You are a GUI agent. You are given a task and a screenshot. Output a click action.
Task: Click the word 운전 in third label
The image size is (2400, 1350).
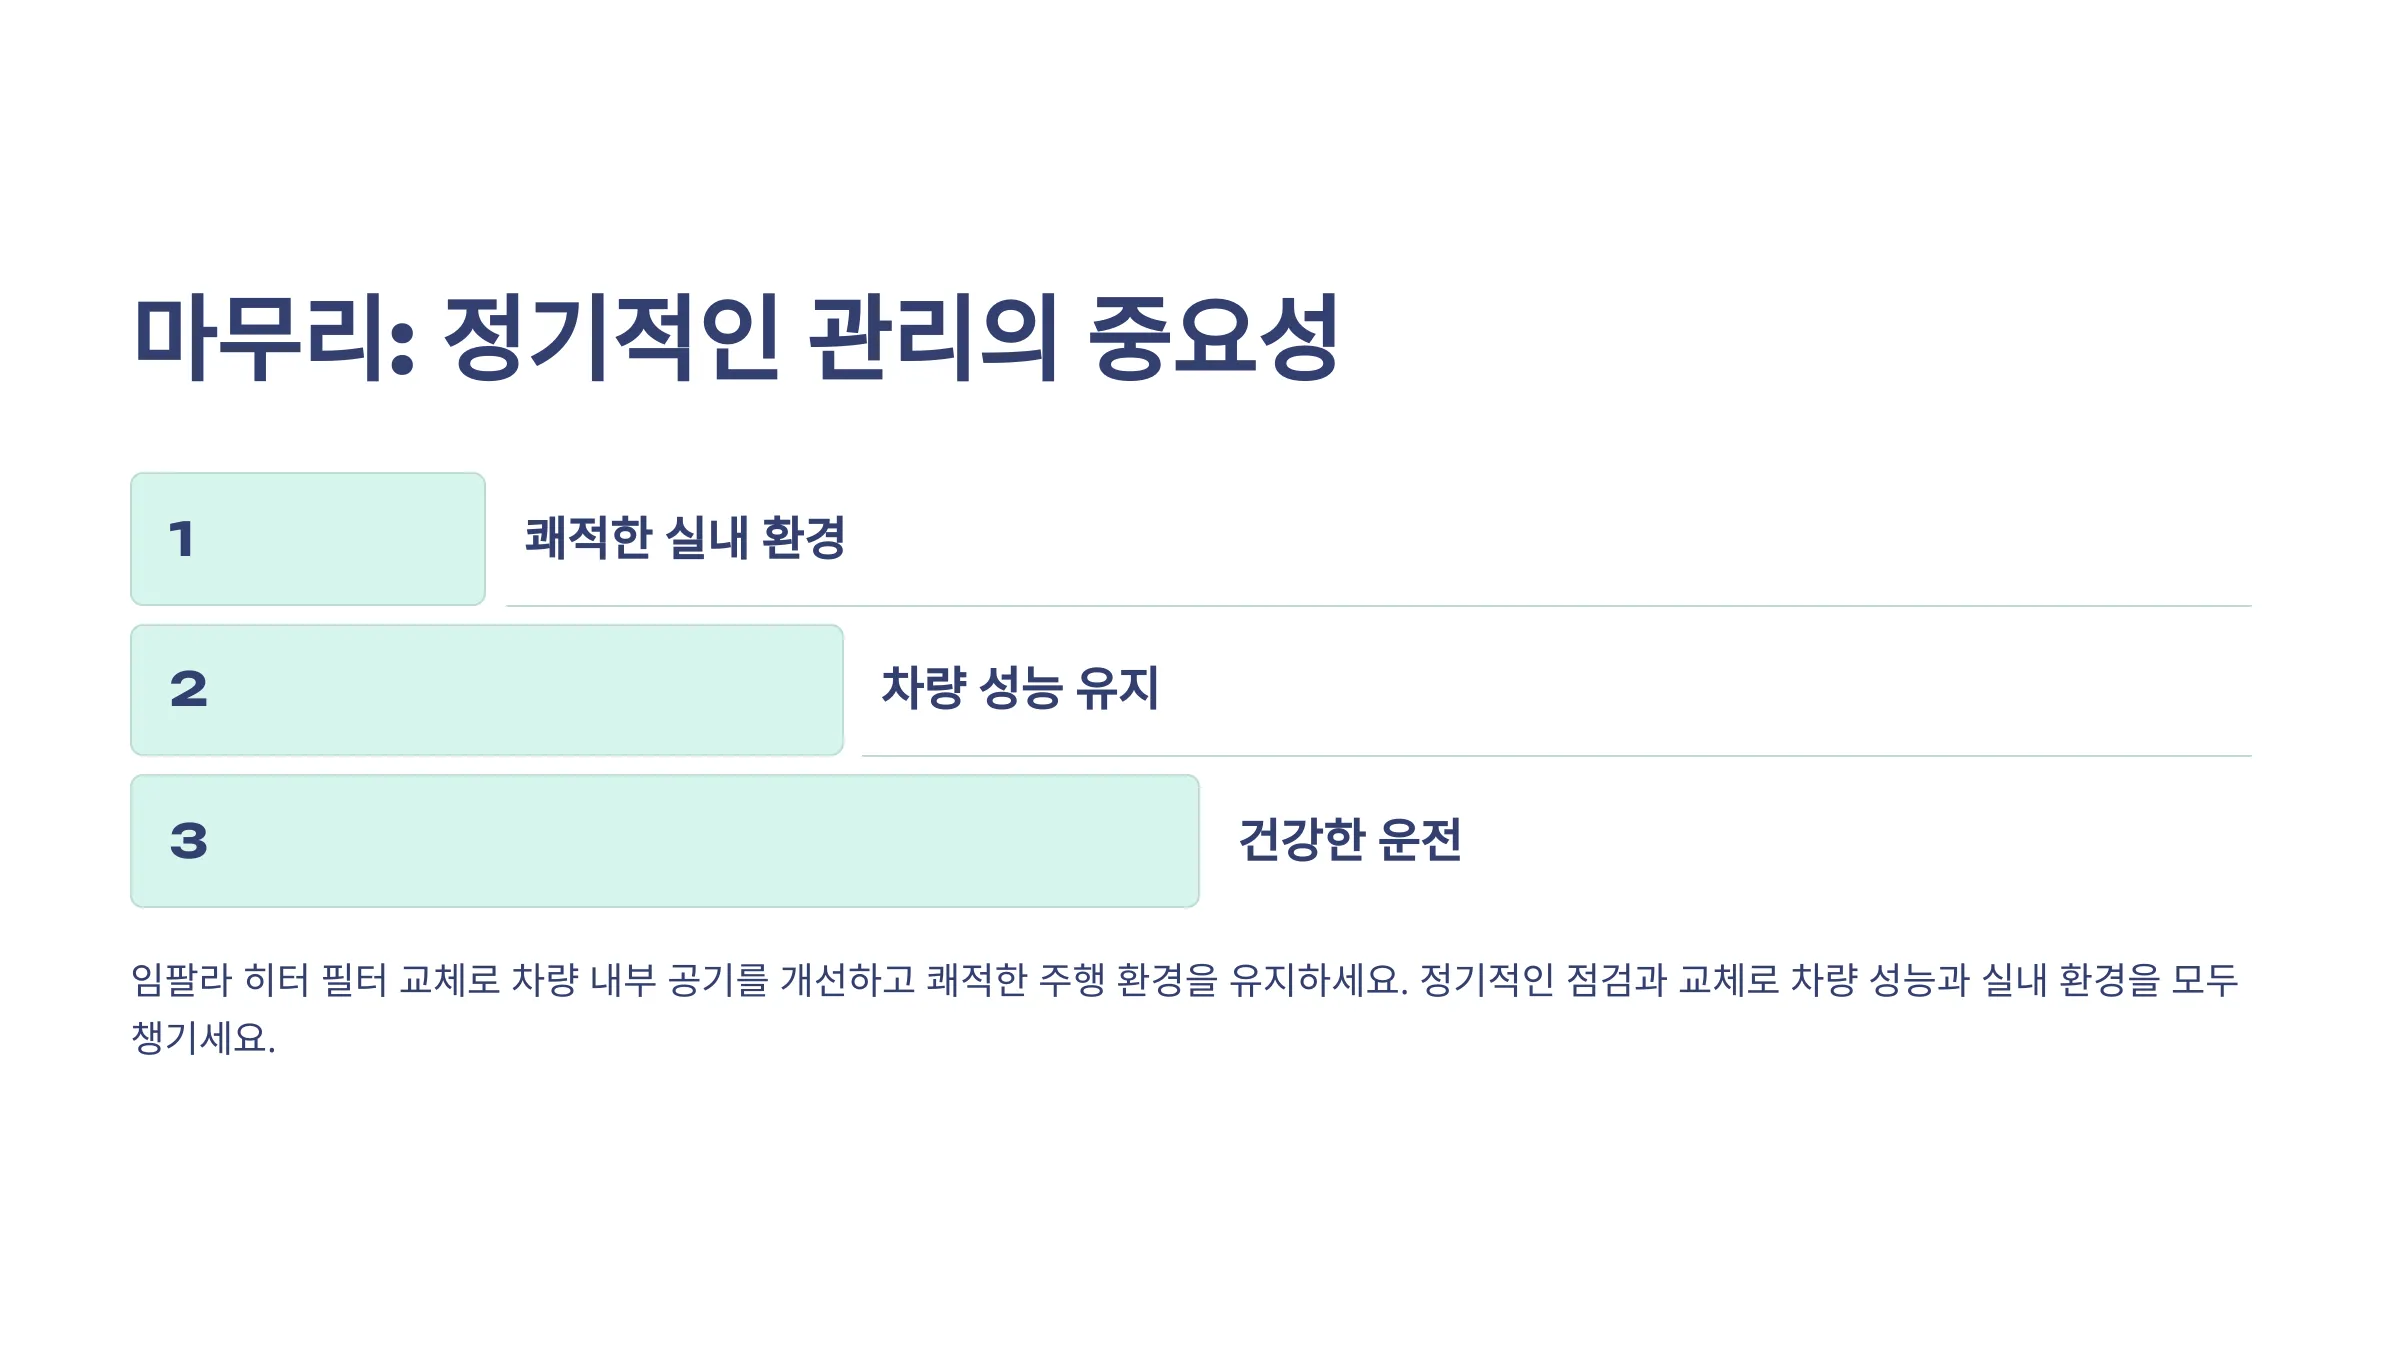(1420, 839)
